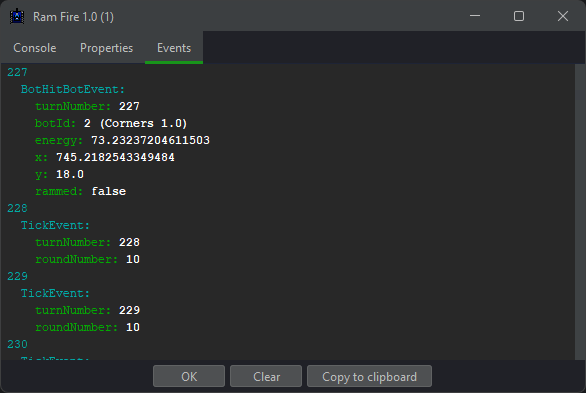Open the Properties tab
The image size is (586, 393).
point(107,48)
